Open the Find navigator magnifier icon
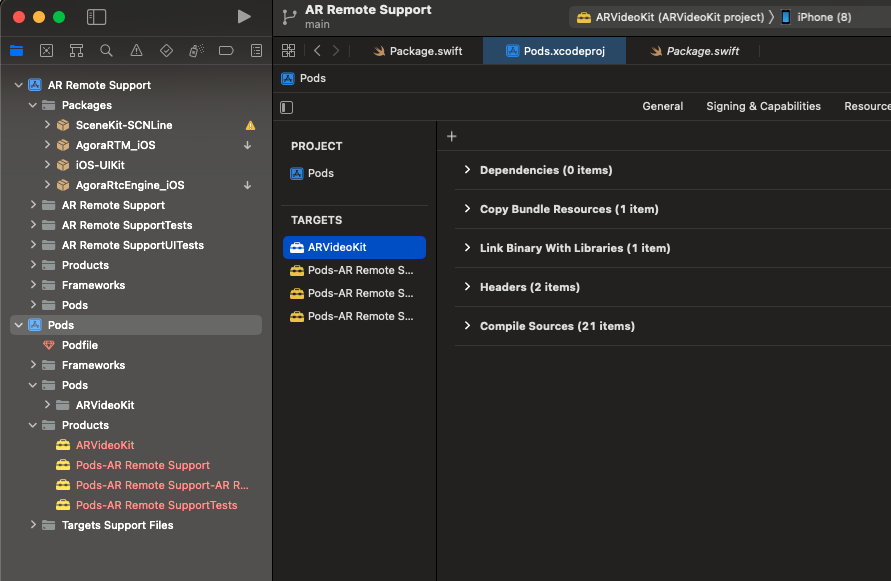The width and height of the screenshot is (891, 581). [106, 51]
